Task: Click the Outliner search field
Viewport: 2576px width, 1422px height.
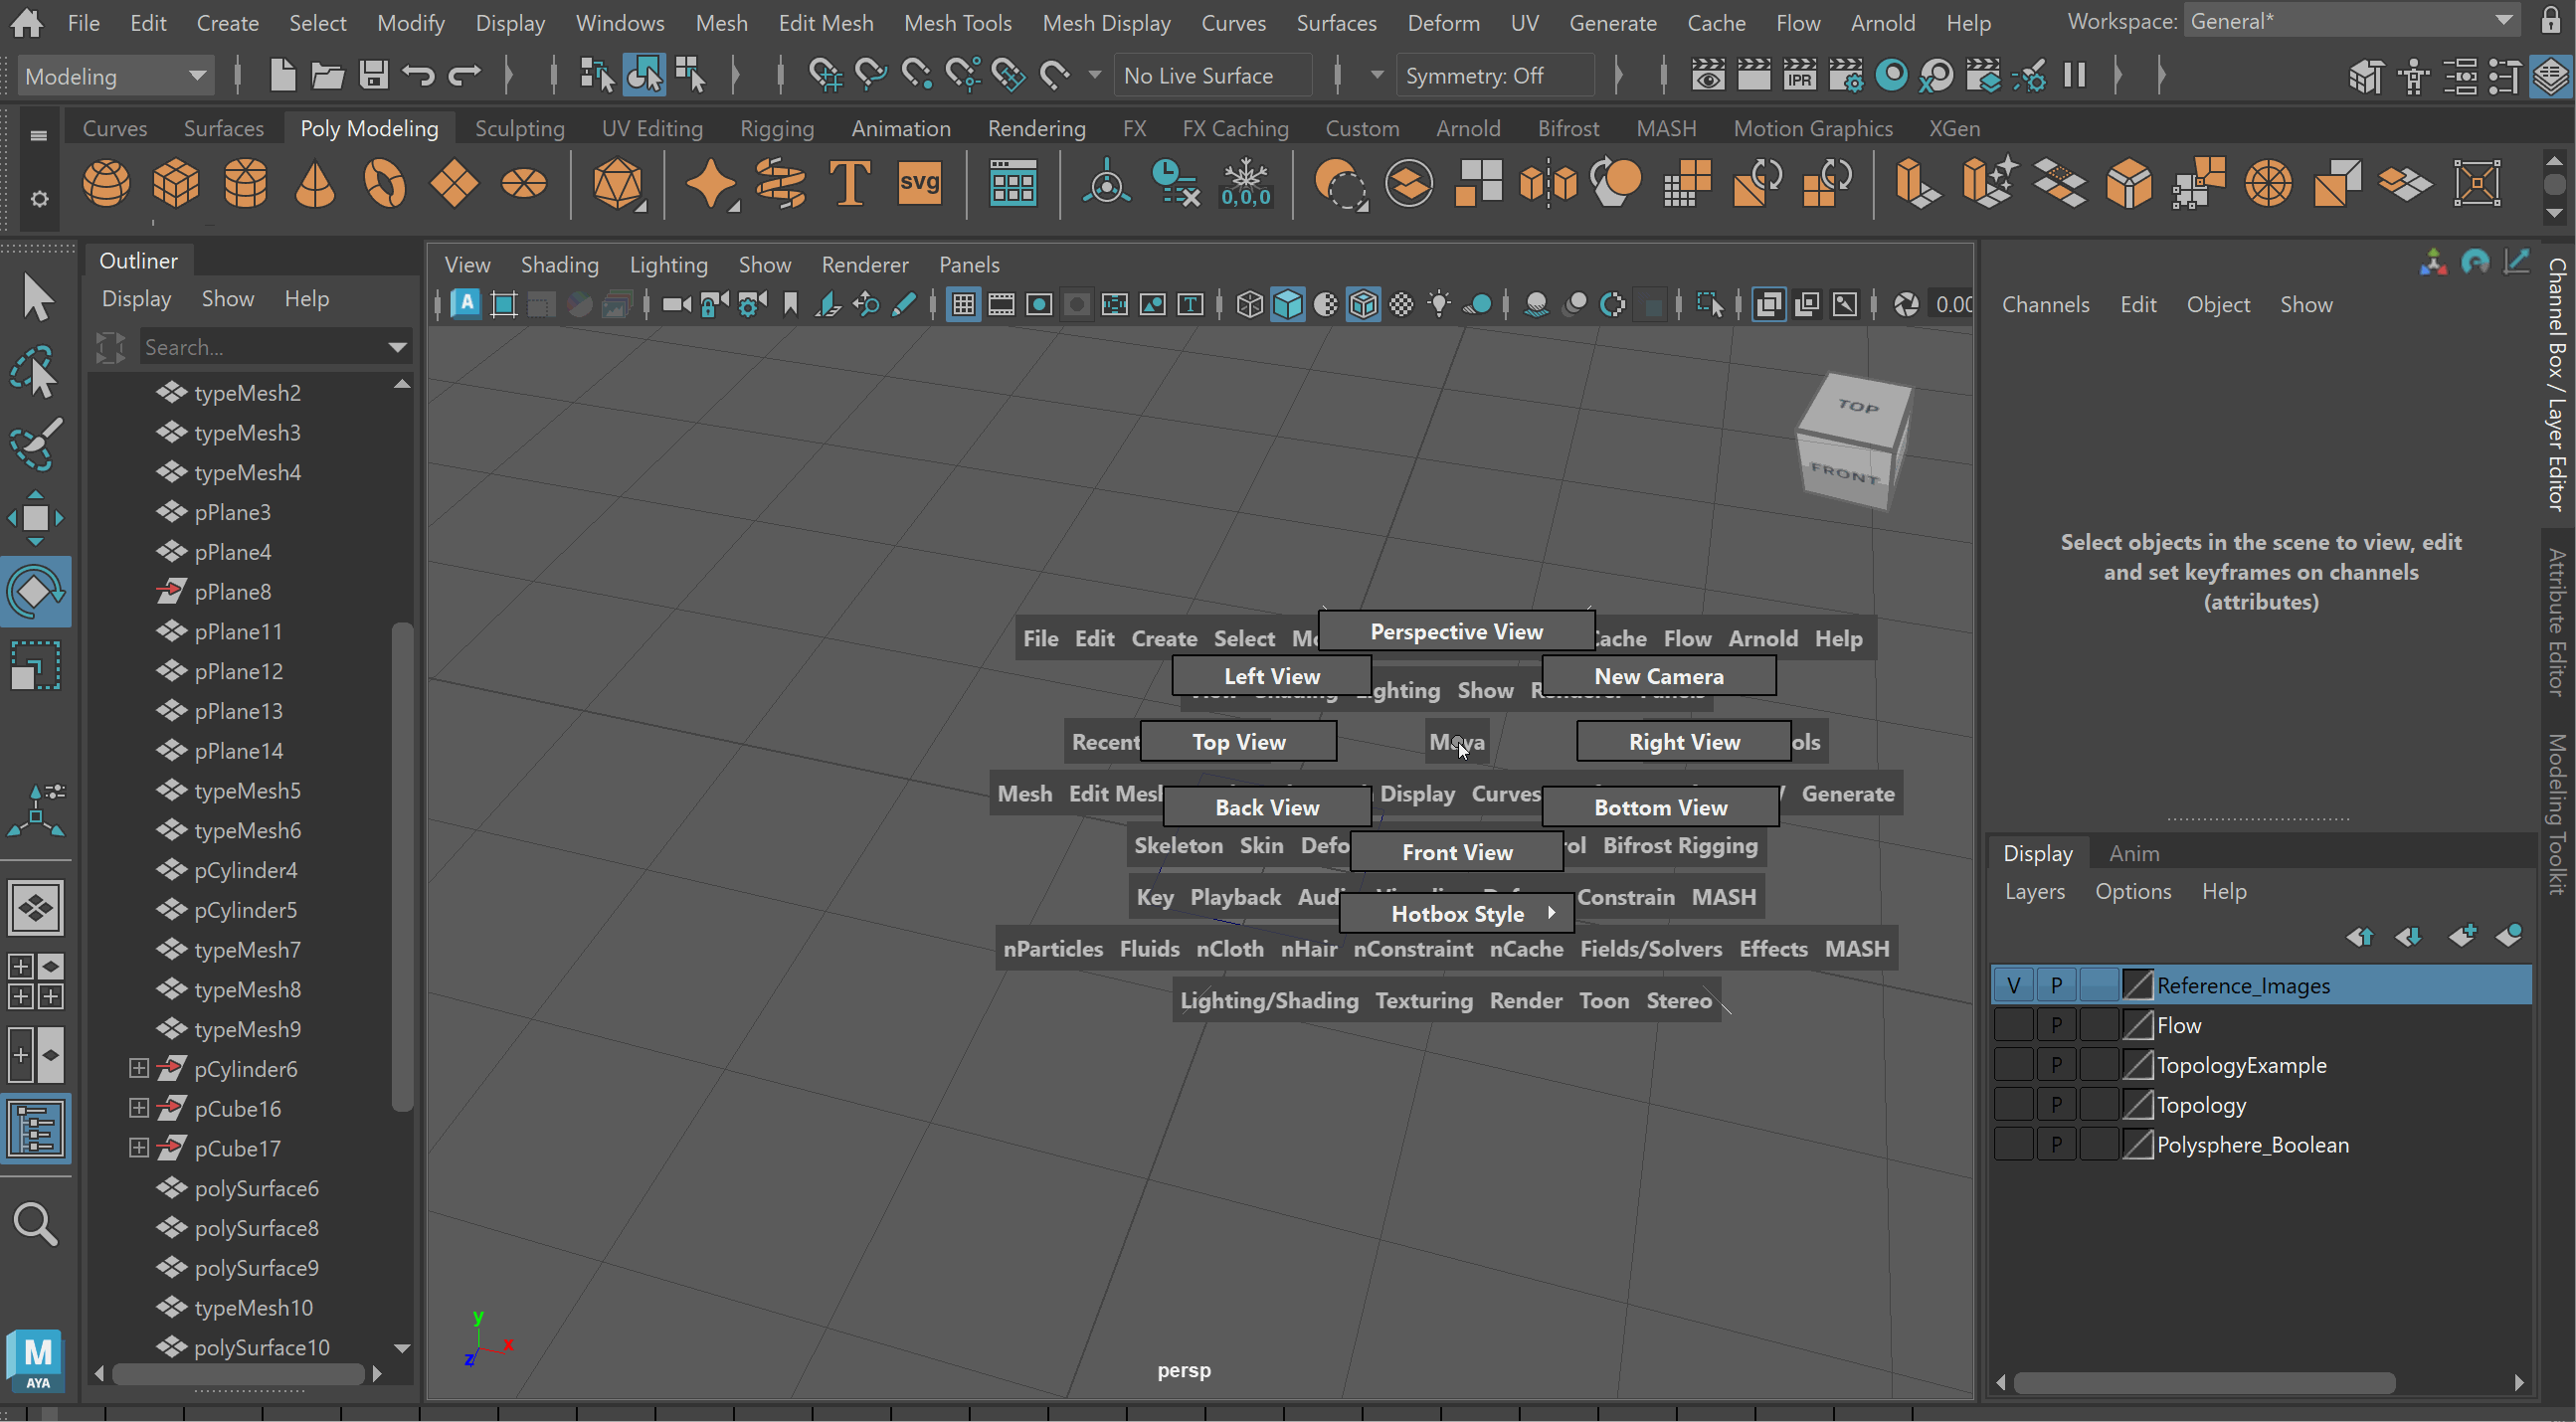Action: tap(265, 347)
